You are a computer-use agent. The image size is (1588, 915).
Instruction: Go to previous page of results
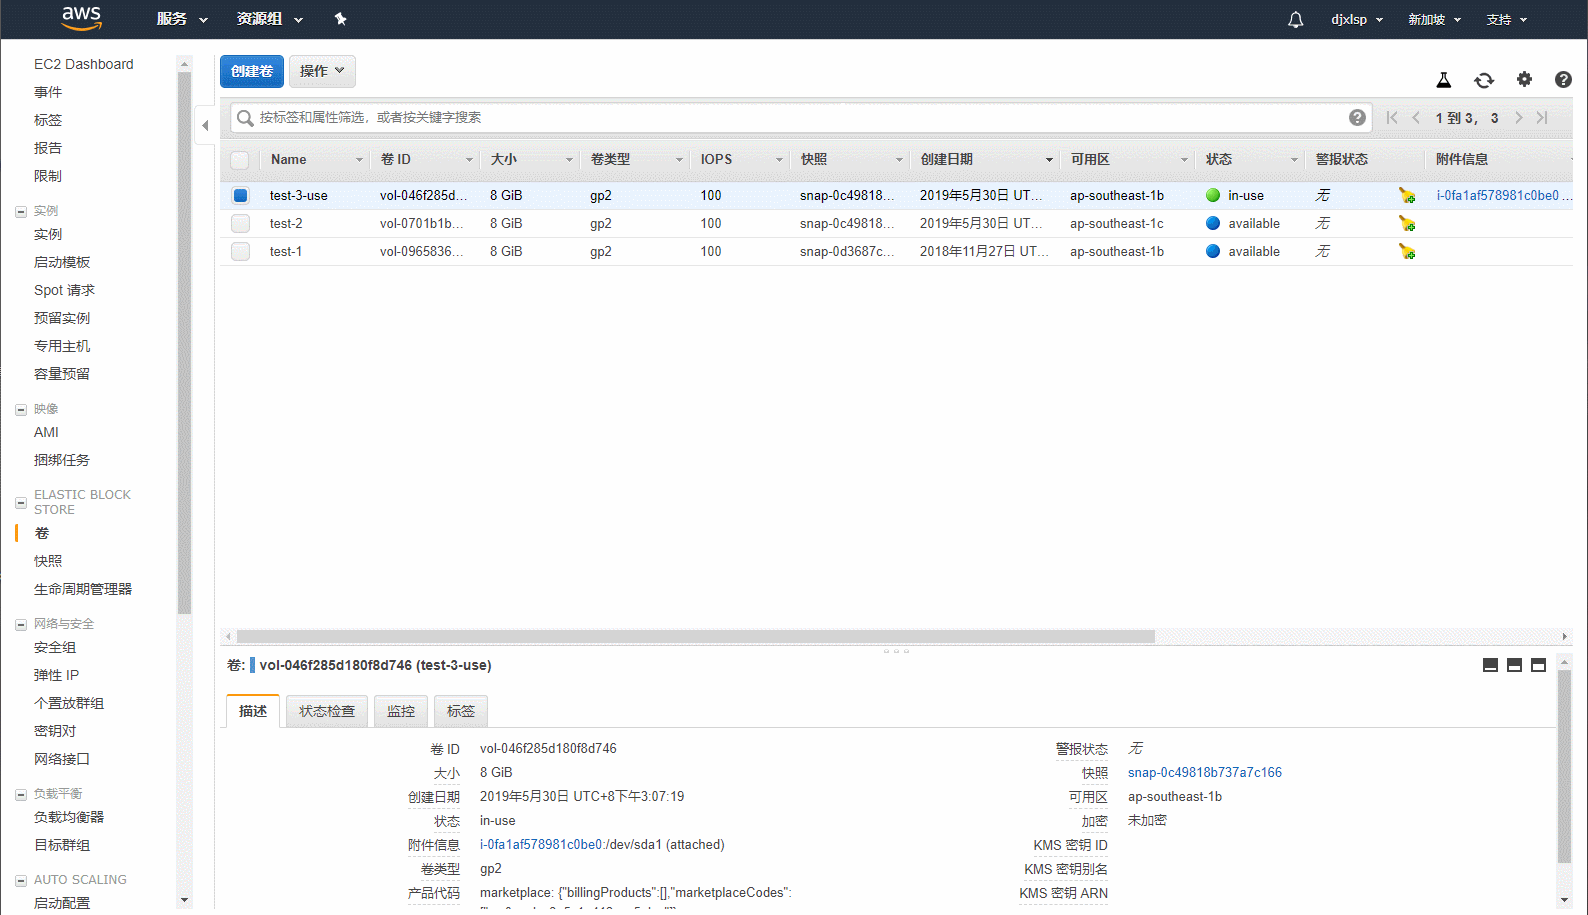[x=1416, y=117]
